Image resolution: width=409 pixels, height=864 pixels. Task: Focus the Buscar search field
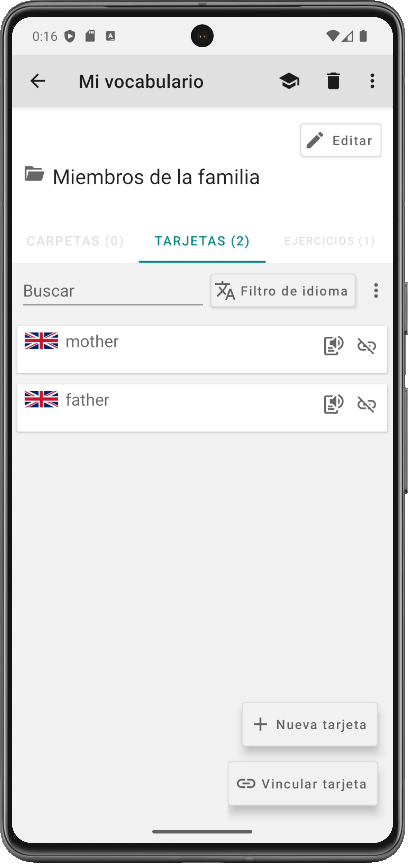112,291
